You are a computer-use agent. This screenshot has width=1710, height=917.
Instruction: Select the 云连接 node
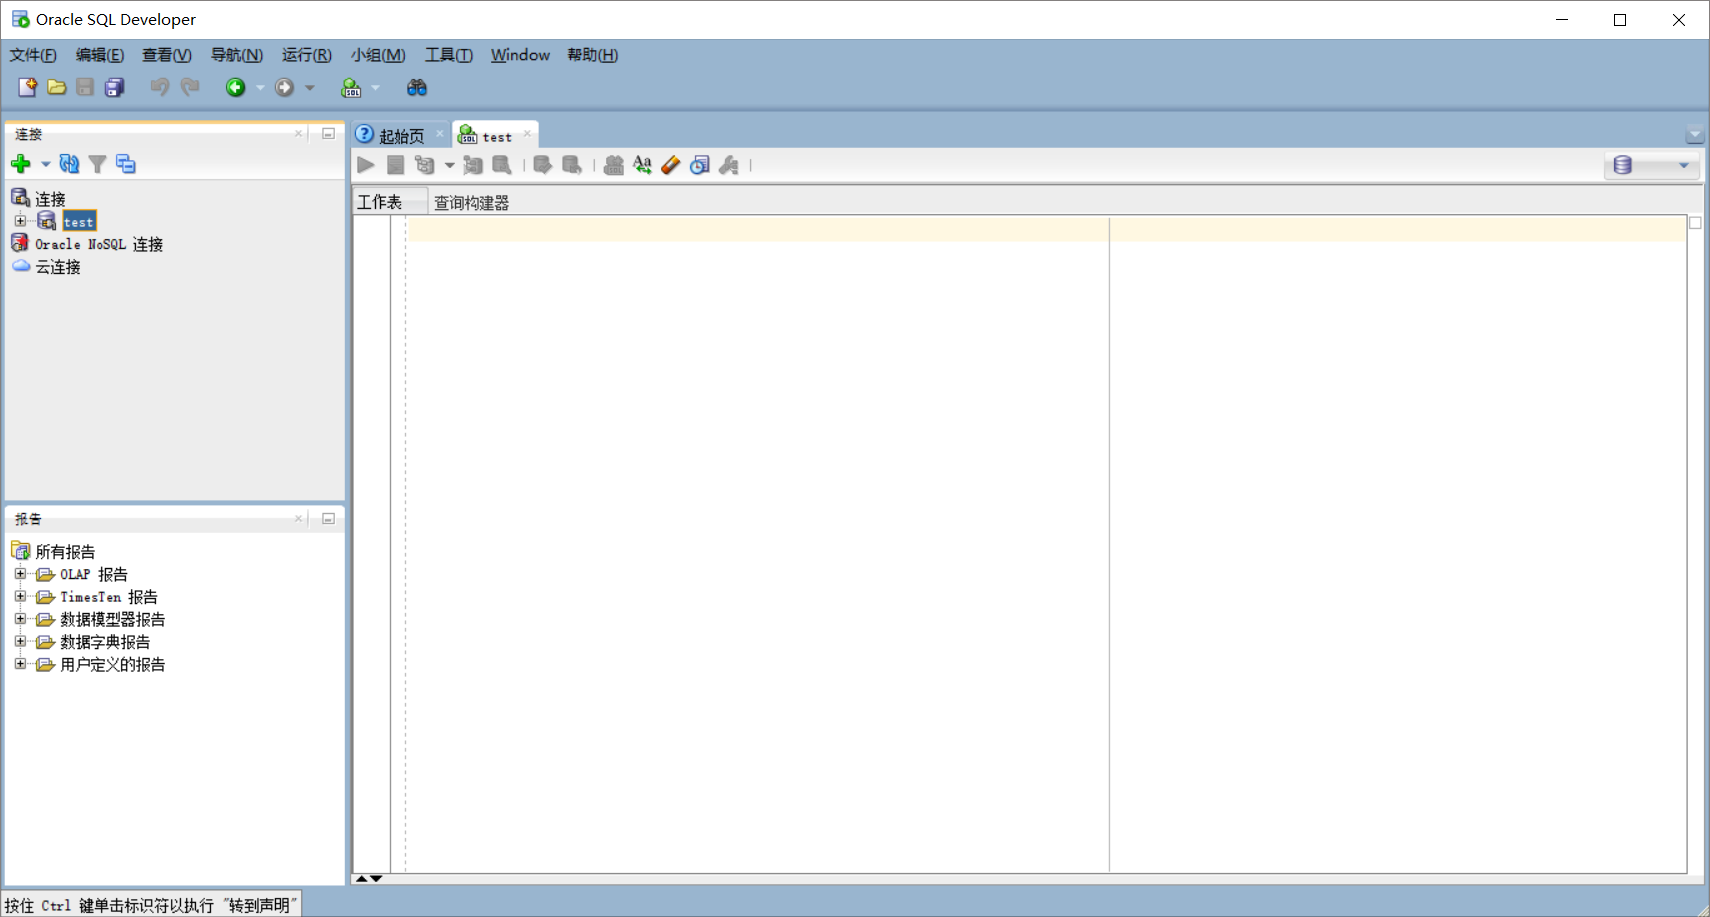pos(58,267)
